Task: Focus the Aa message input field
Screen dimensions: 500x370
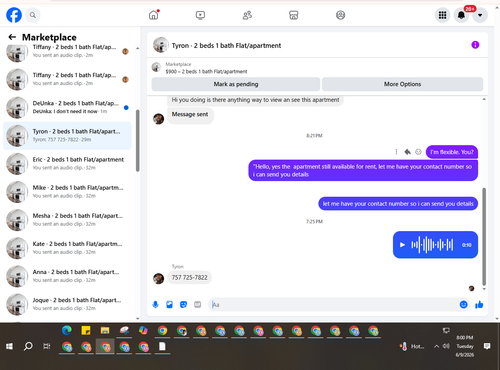Action: 333,305
